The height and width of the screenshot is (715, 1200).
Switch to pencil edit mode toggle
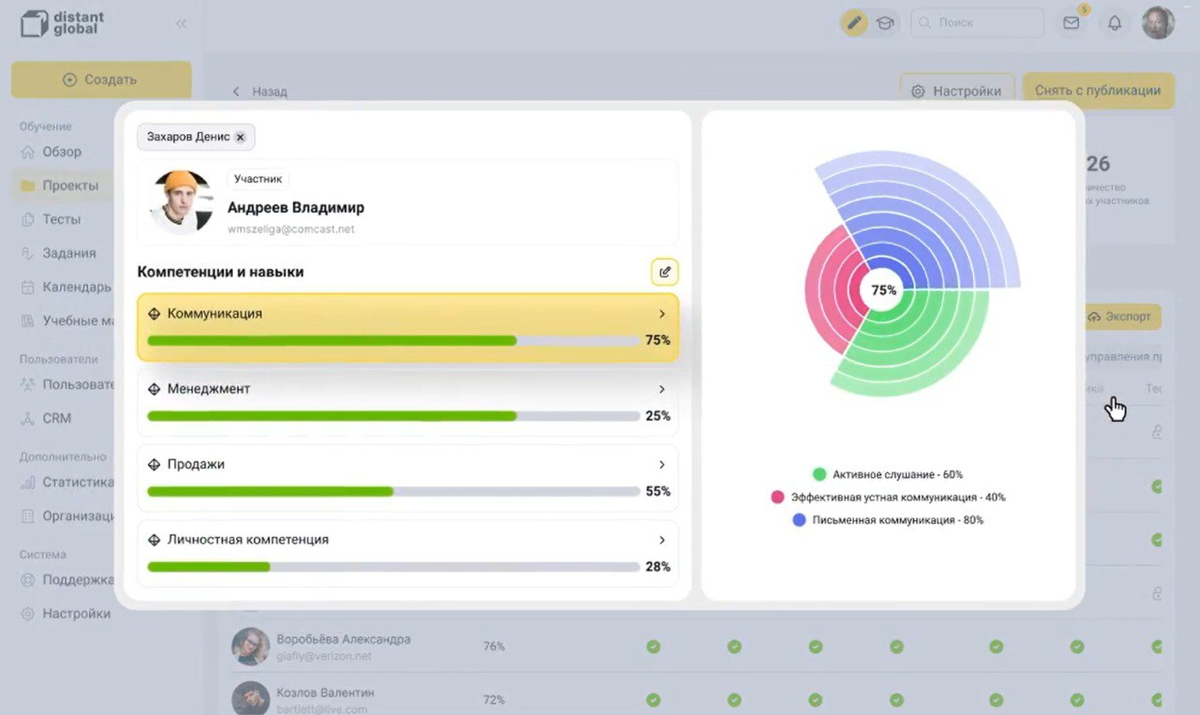click(x=854, y=23)
